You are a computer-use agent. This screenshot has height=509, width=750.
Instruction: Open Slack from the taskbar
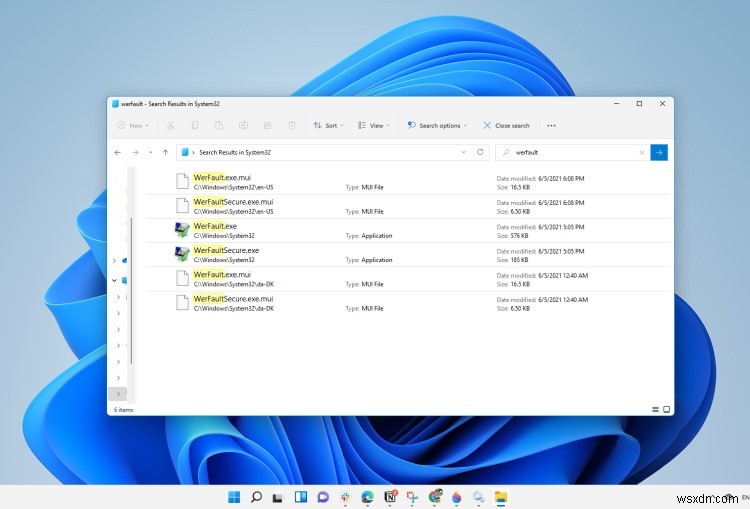pyautogui.click(x=345, y=498)
